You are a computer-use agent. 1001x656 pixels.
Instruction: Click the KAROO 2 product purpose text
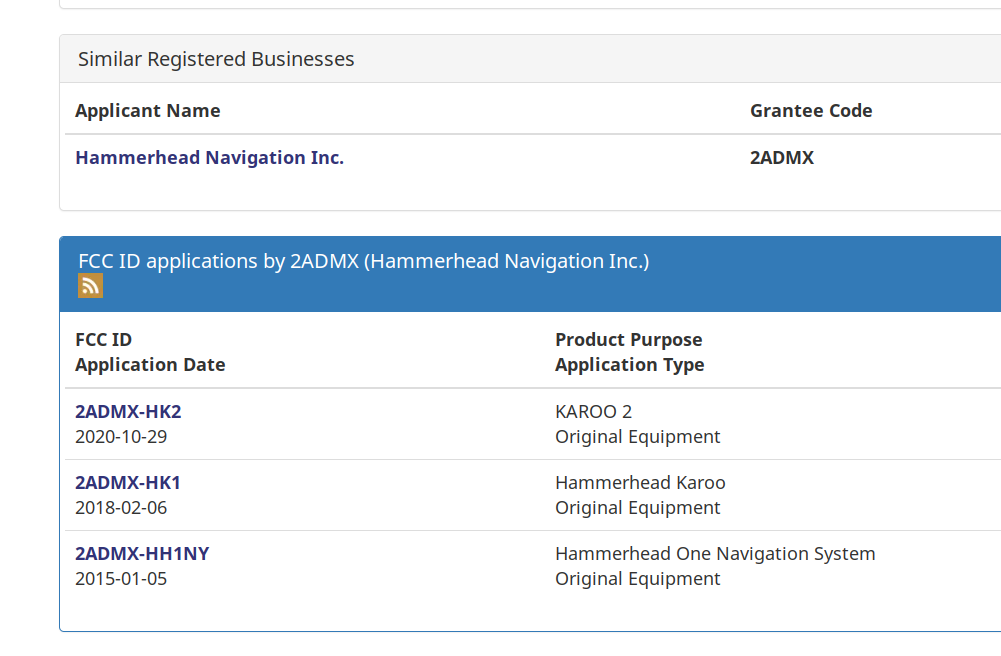[593, 412]
